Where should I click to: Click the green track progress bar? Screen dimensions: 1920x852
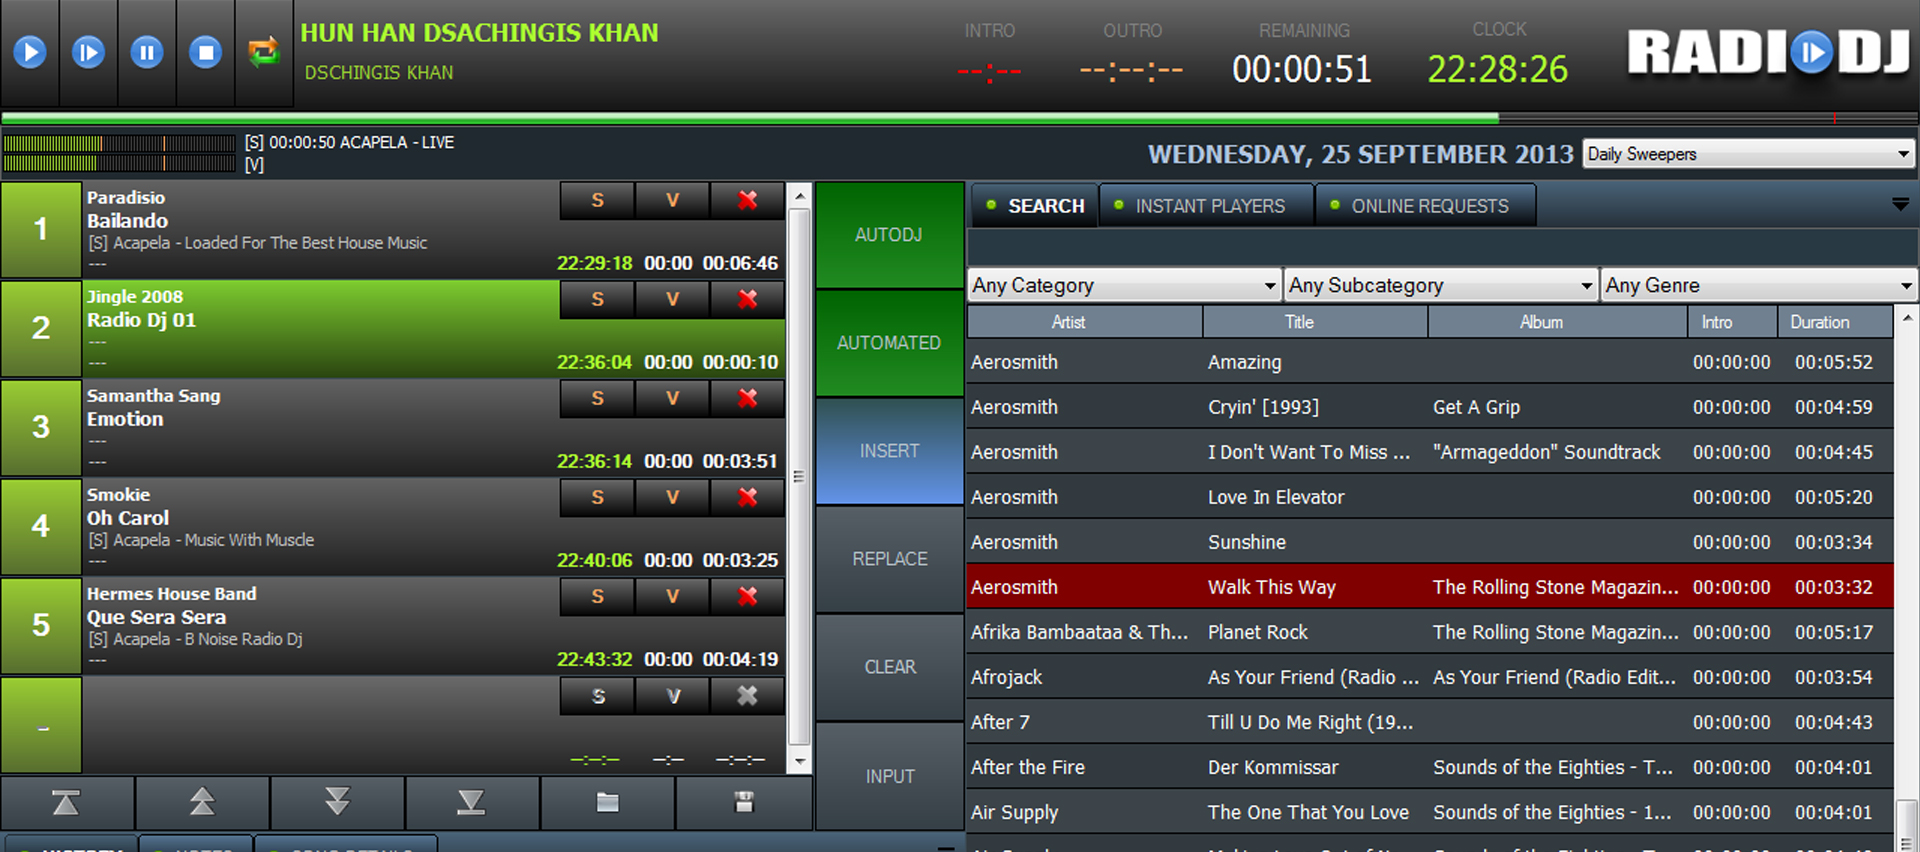[750, 118]
